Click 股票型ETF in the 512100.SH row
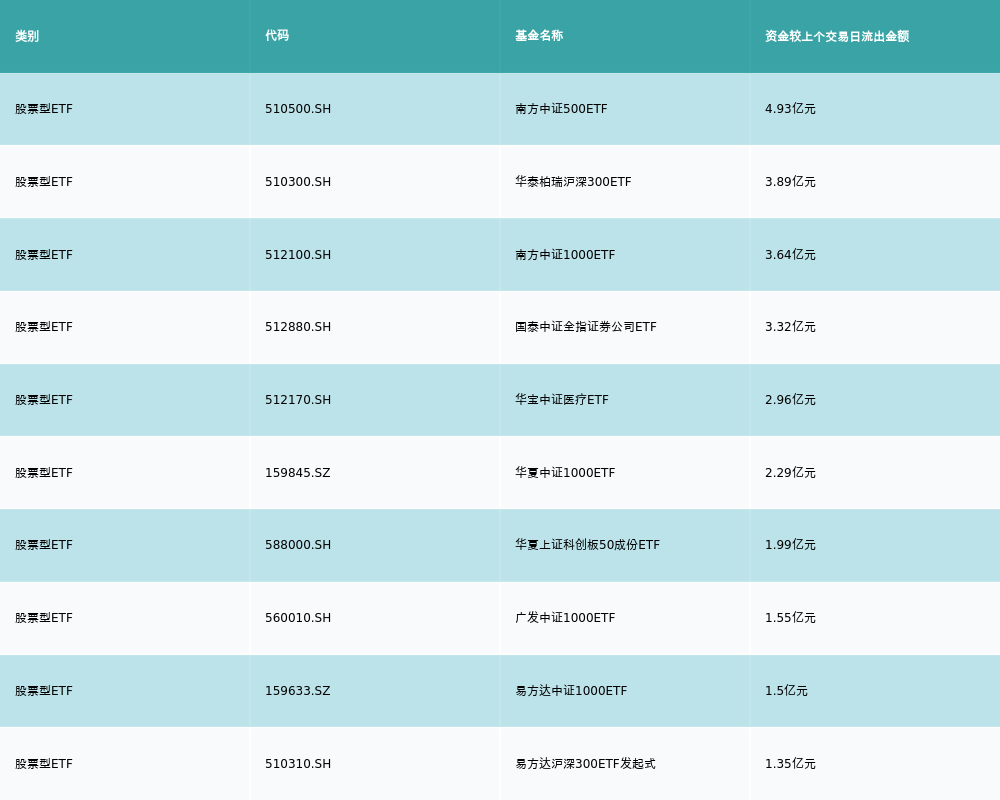The image size is (1000, 800). point(44,255)
